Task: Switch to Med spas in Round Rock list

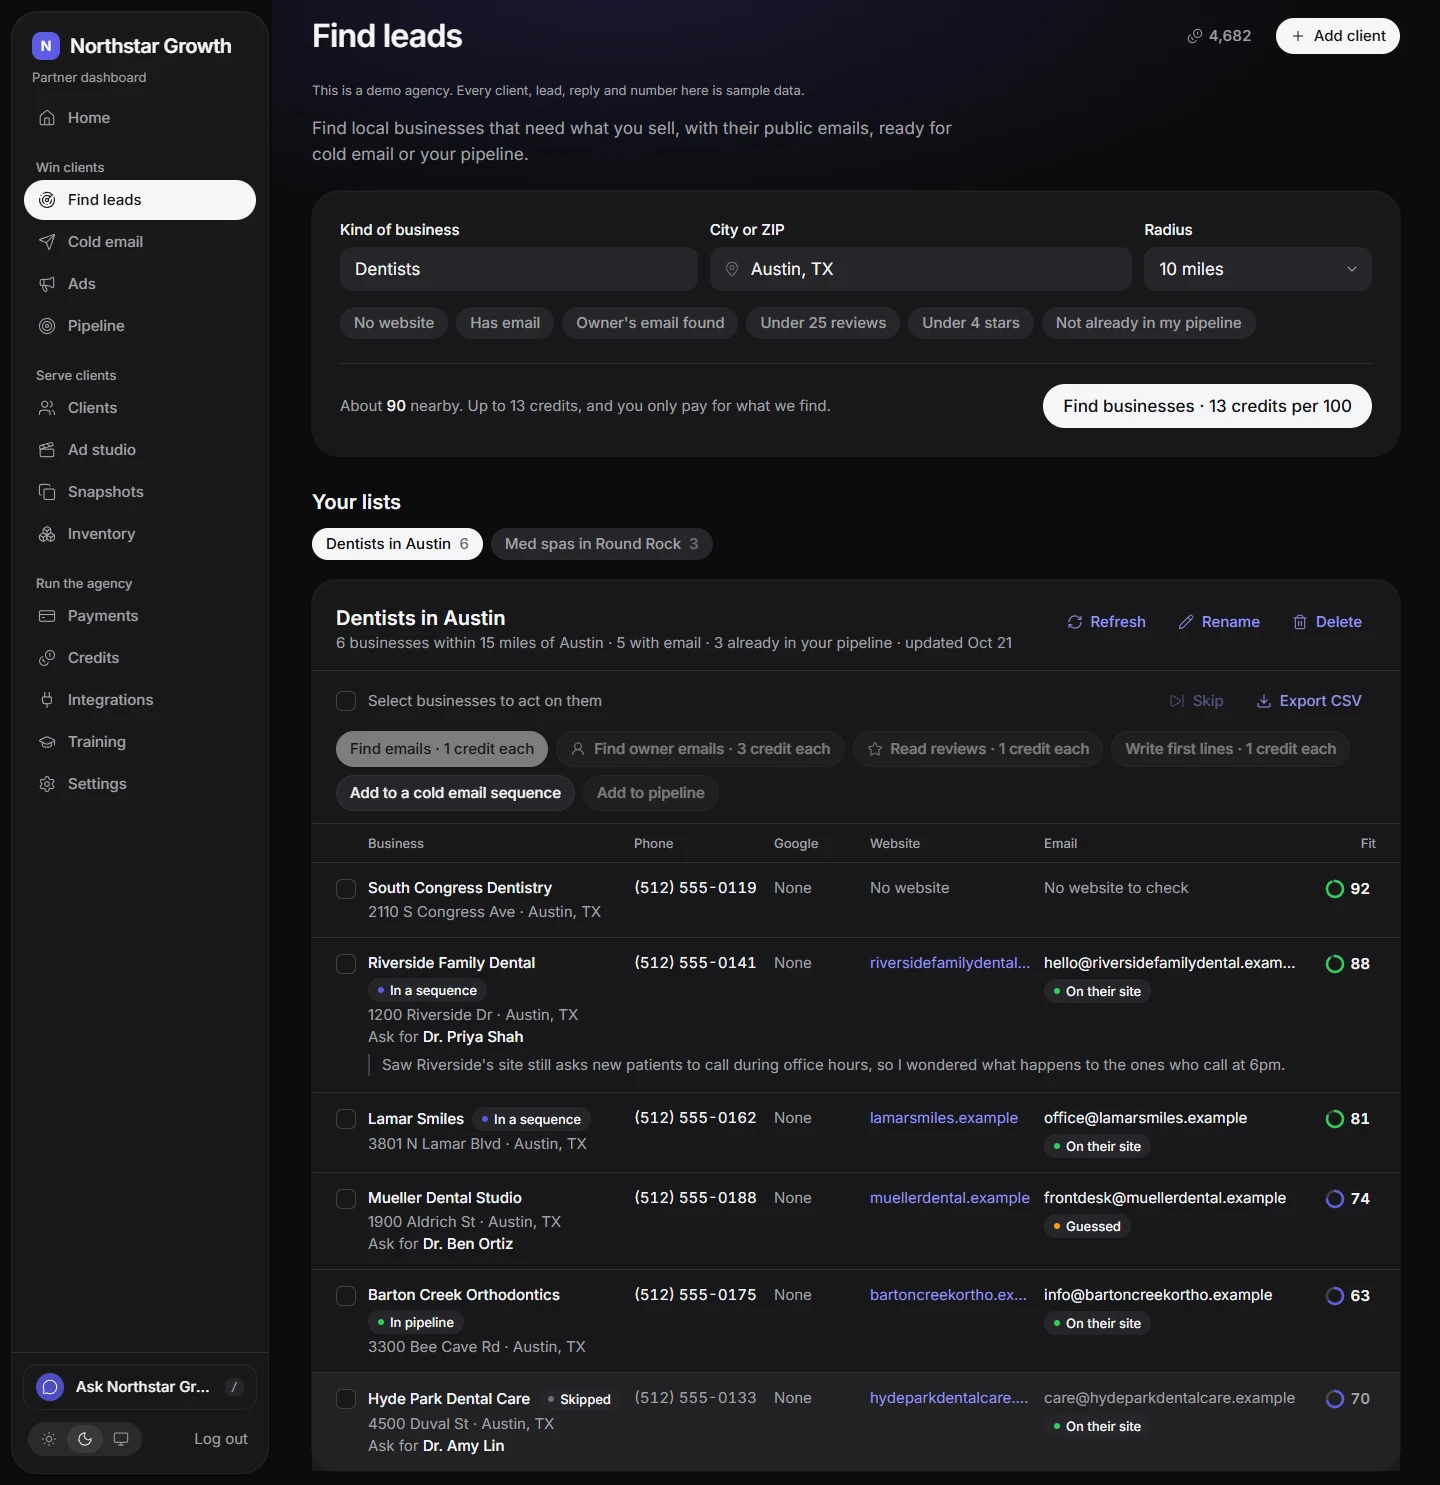Action: [x=602, y=544]
